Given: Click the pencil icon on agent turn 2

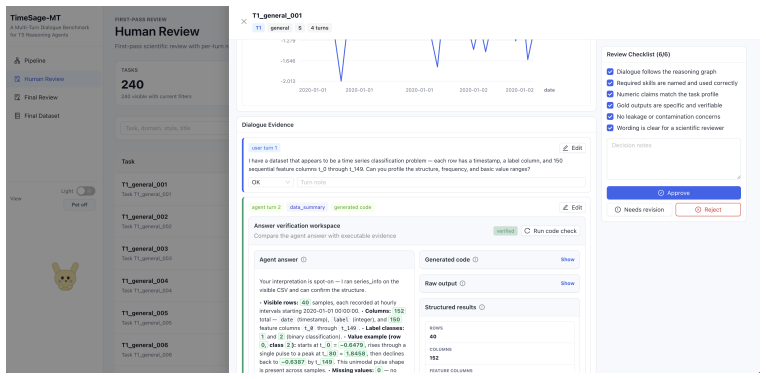Looking at the screenshot, I should pyautogui.click(x=566, y=208).
